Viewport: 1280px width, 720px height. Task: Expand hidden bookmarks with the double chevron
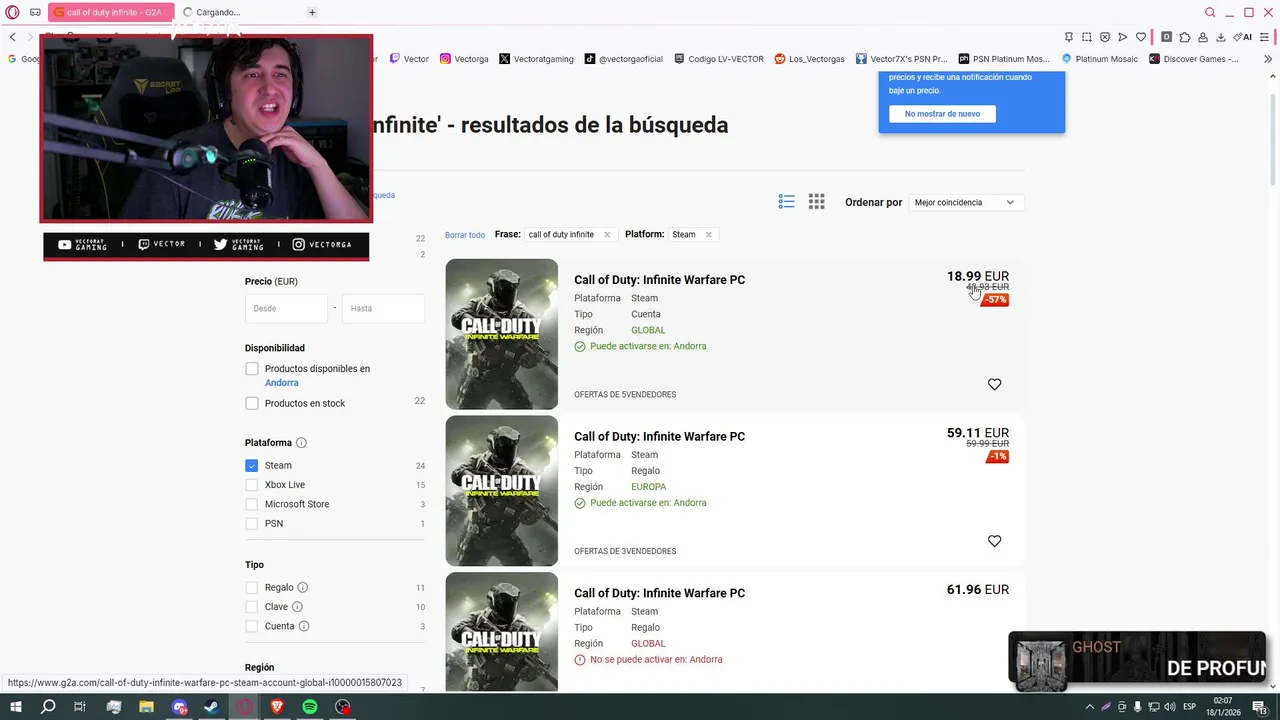click(x=1269, y=59)
